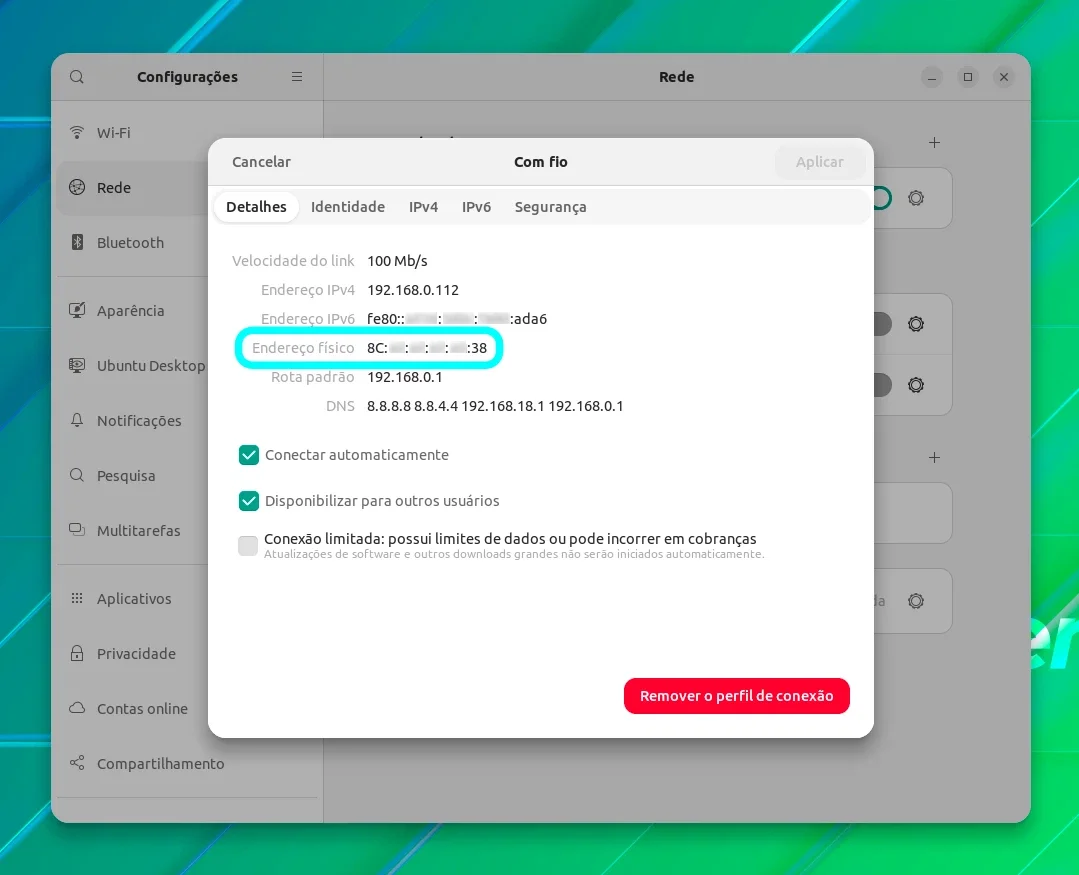This screenshot has width=1079, height=875.
Task: Close the Configurações window
Action: pyautogui.click(x=1004, y=77)
